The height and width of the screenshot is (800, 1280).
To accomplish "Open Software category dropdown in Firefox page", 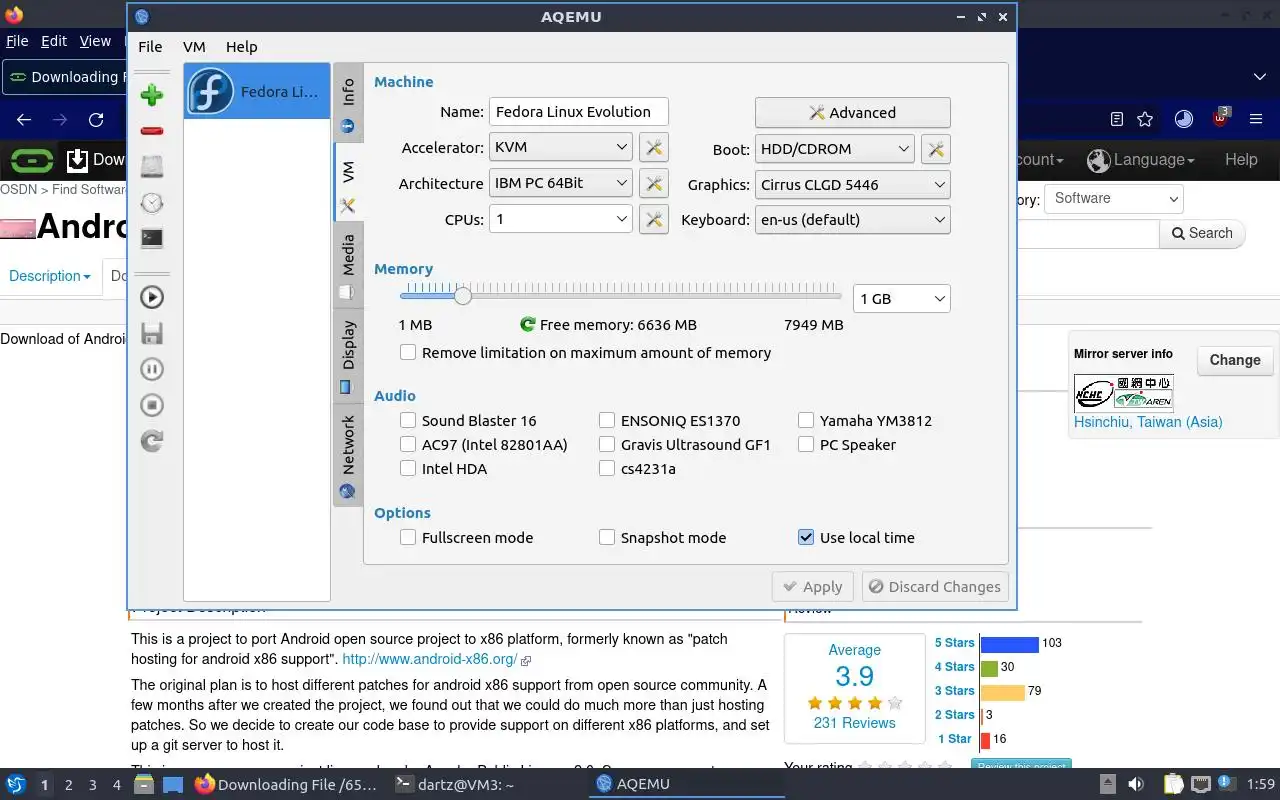I will [x=1113, y=198].
